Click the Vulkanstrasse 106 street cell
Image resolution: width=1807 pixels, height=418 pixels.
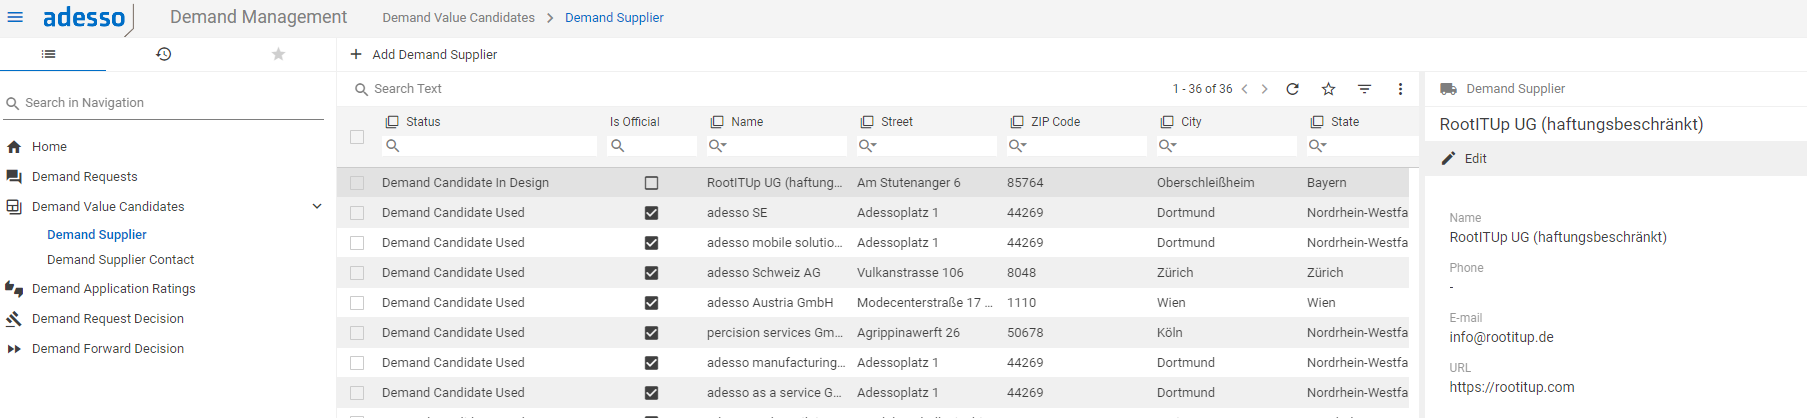(910, 272)
